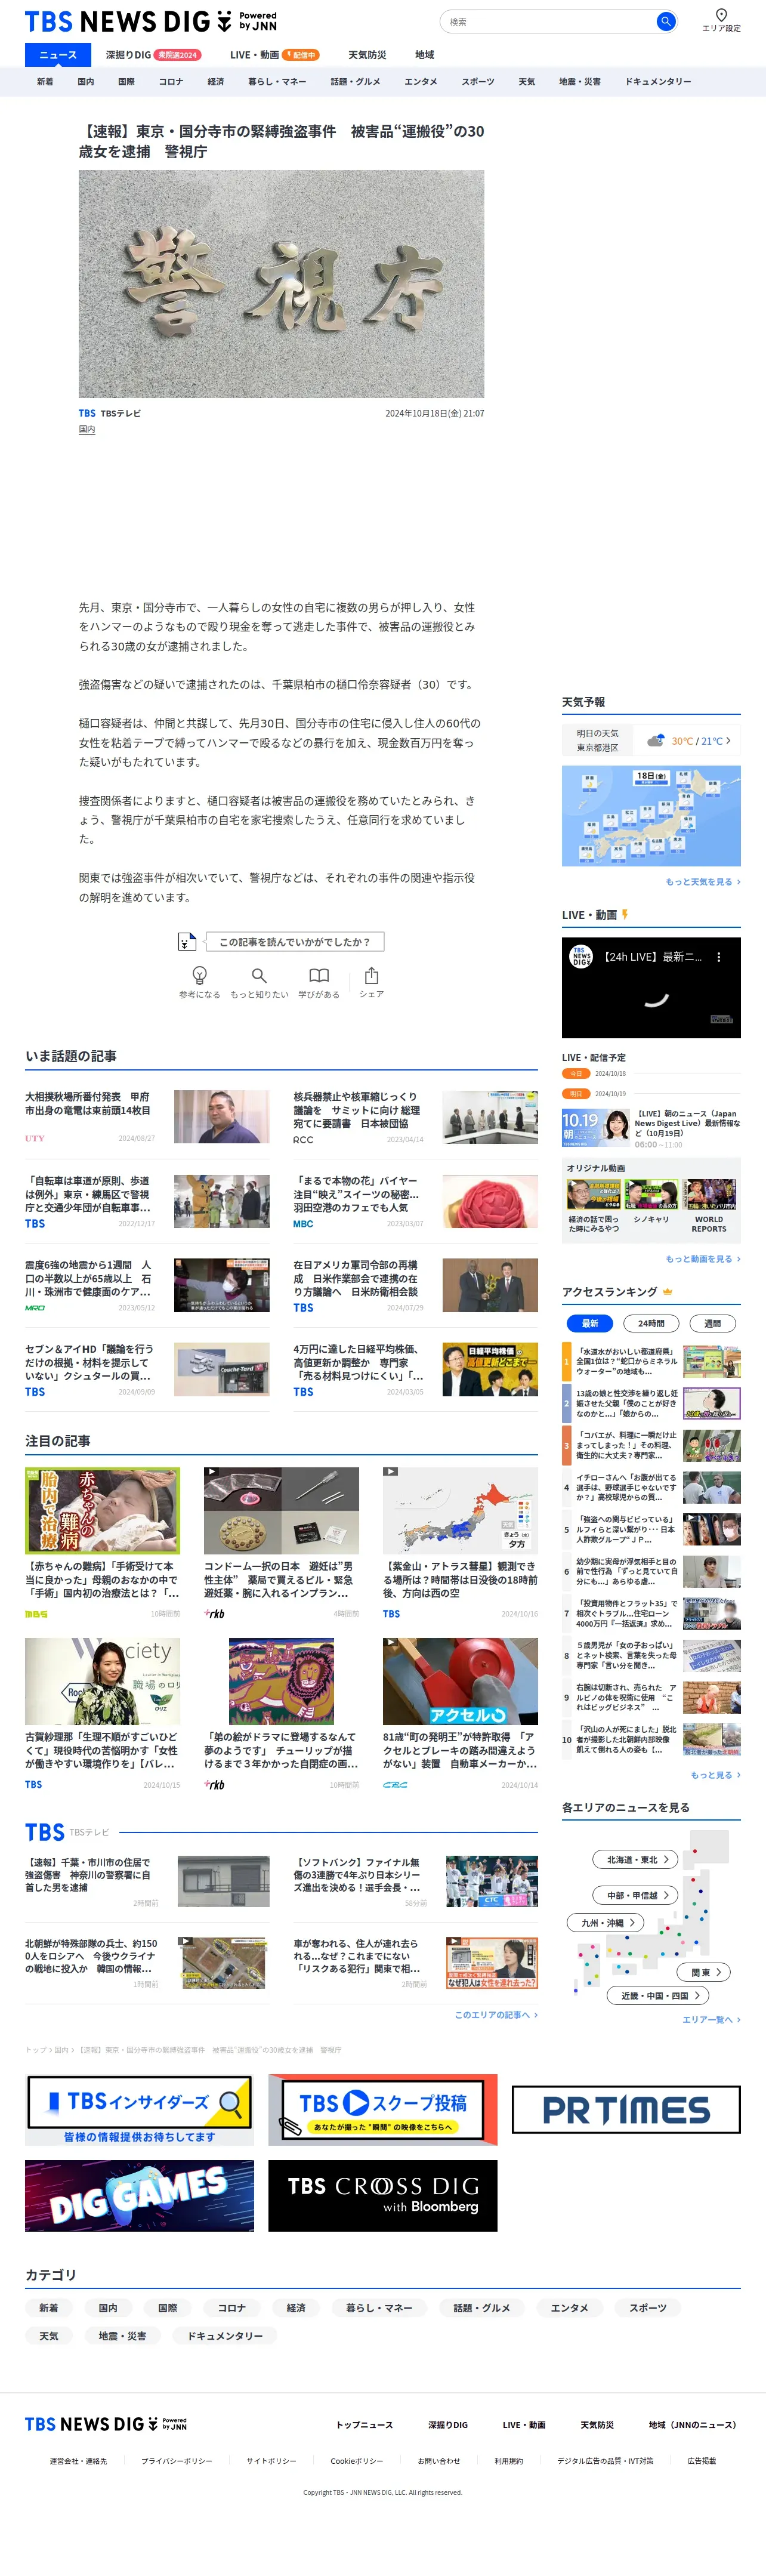Open the live video three-dot menu
The image size is (766, 2576).
(718, 957)
